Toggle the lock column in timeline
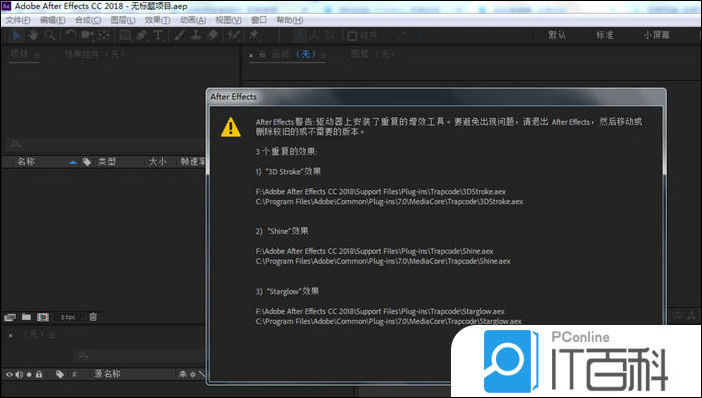Viewport: 702px width, 398px height. click(39, 374)
